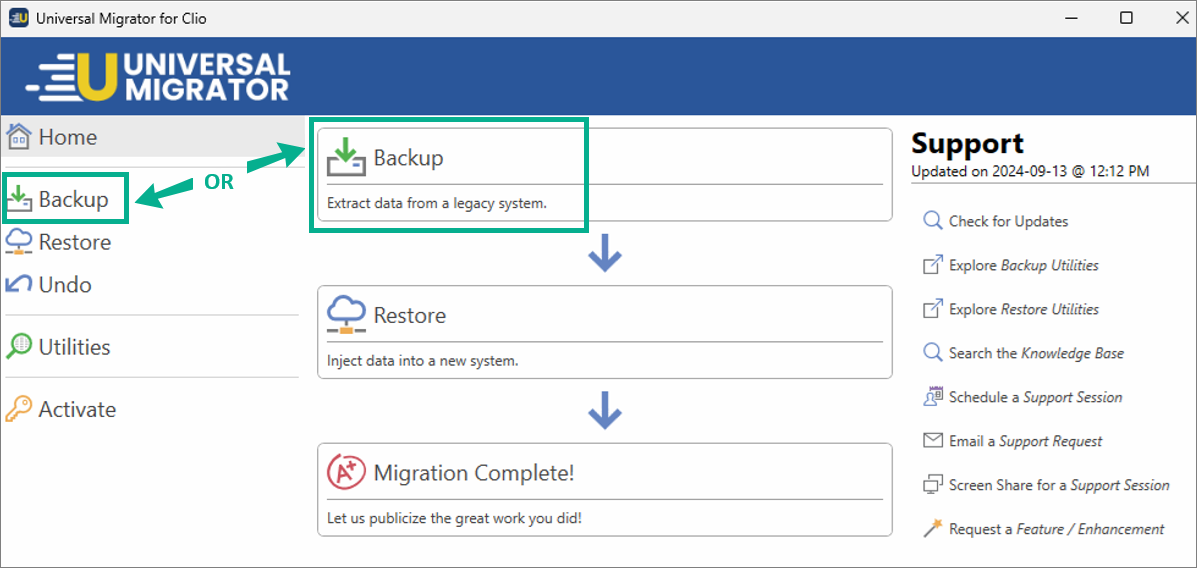The width and height of the screenshot is (1197, 568).
Task: Click the Backup card's green download icon
Action: [346, 157]
